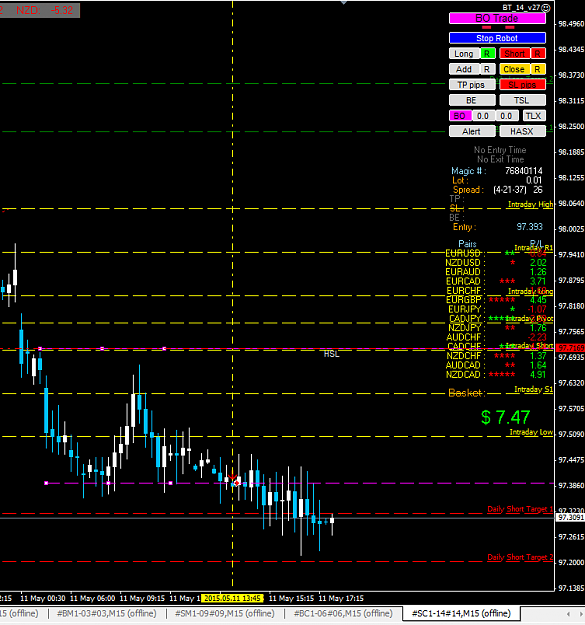585x625 pixels.
Task: Click the small magenta BO button
Action: point(460,116)
